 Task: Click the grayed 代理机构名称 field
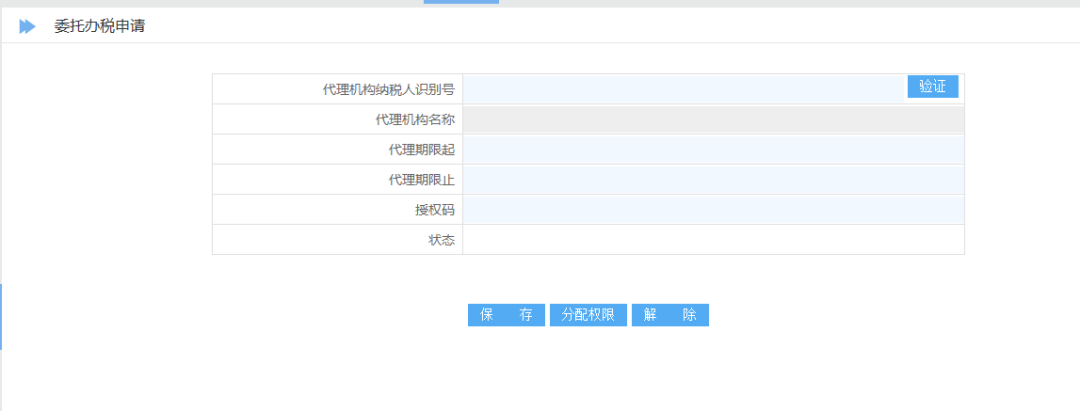pos(713,120)
